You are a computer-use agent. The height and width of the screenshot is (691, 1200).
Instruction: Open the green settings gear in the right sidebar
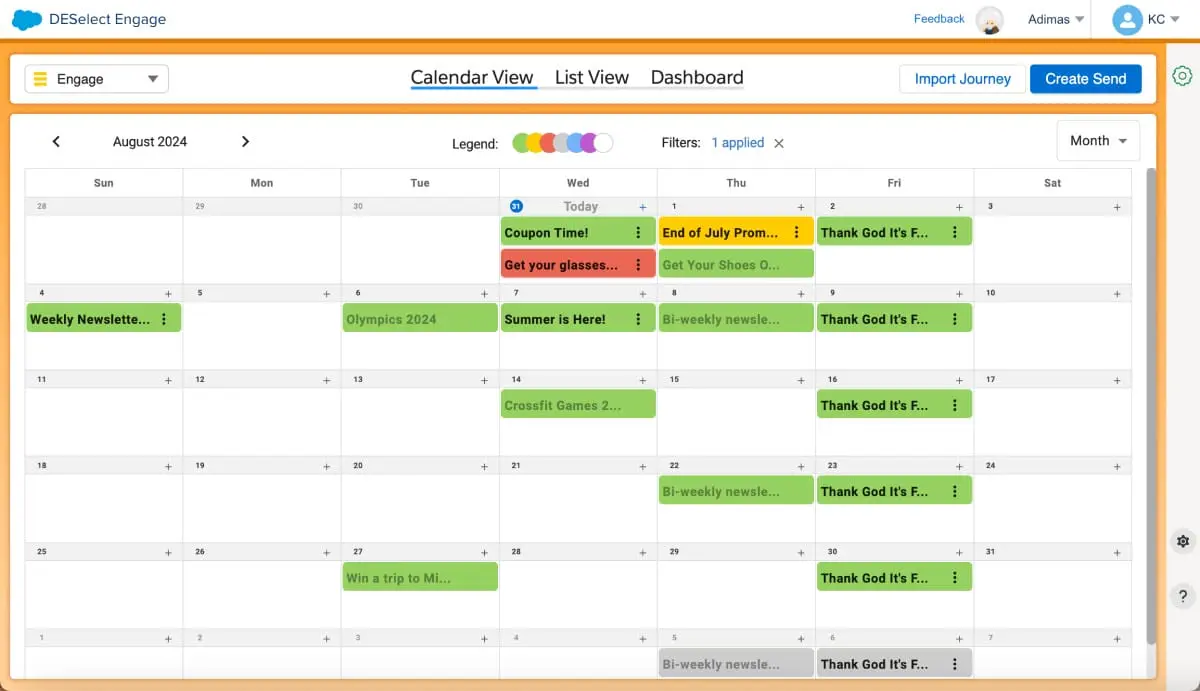click(1182, 76)
